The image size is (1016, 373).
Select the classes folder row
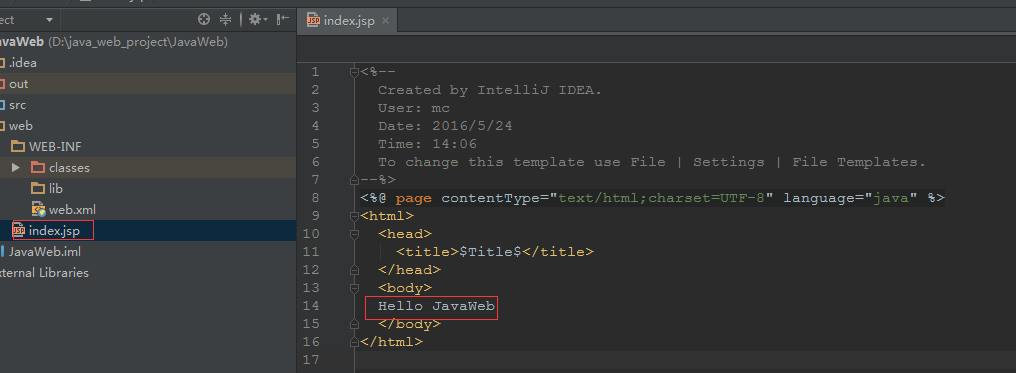(148, 168)
